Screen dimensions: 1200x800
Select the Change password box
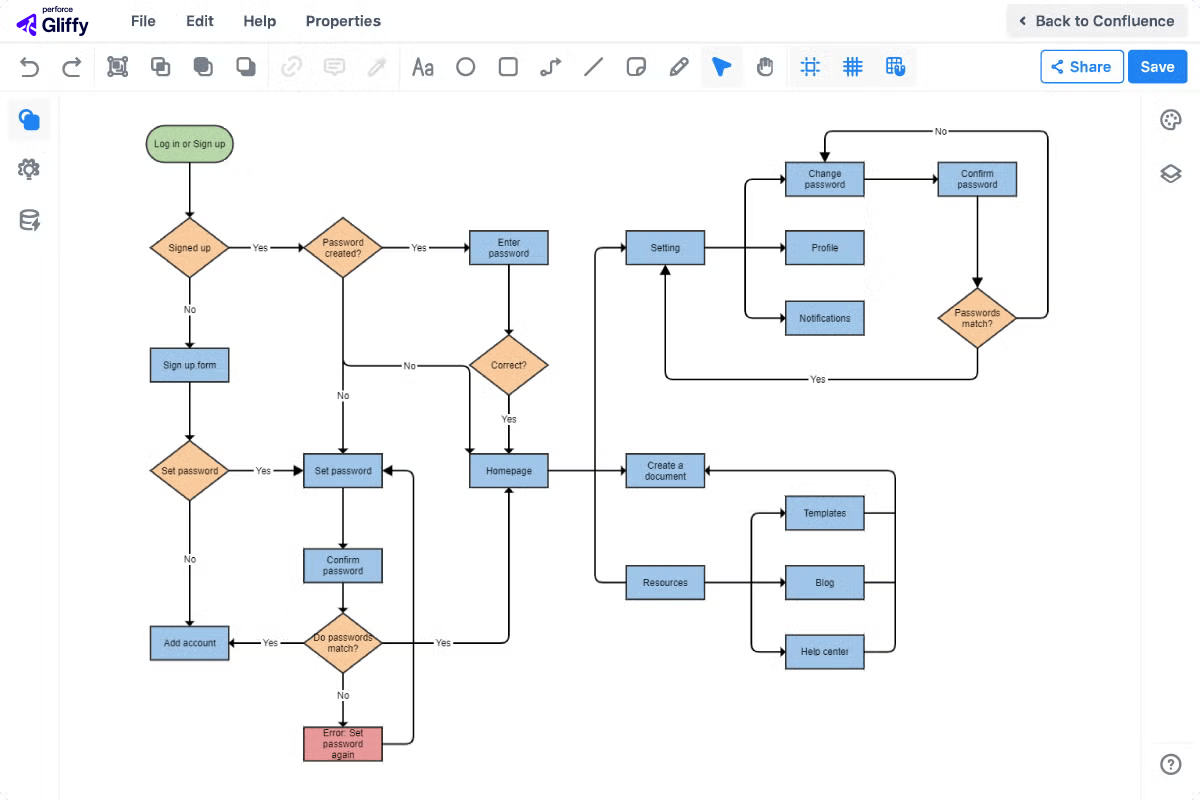(x=825, y=179)
